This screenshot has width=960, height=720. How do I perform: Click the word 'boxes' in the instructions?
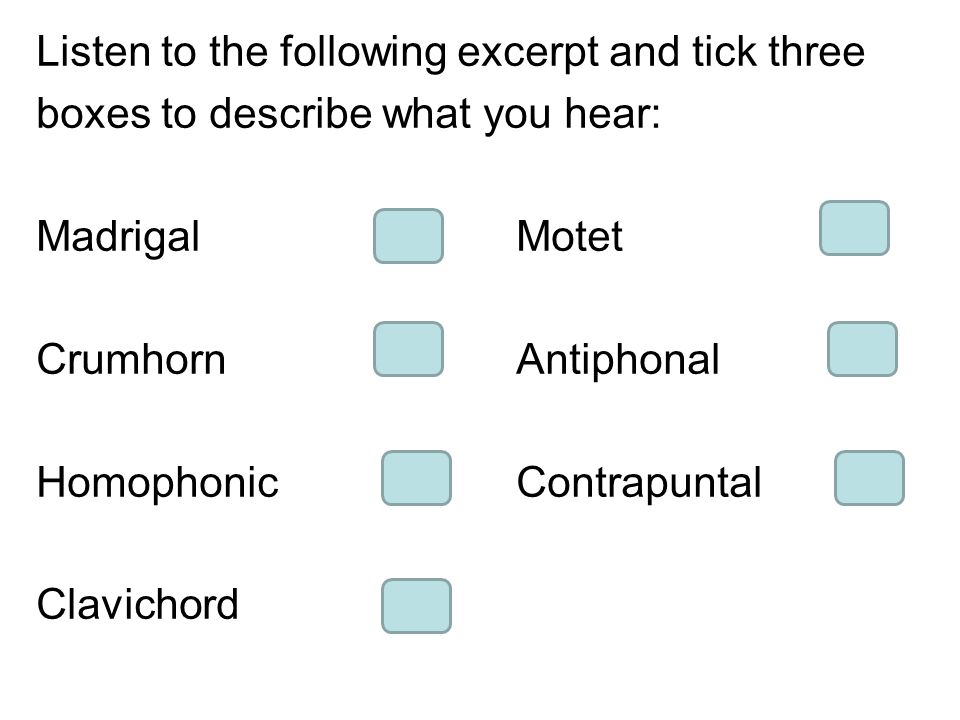(x=94, y=114)
